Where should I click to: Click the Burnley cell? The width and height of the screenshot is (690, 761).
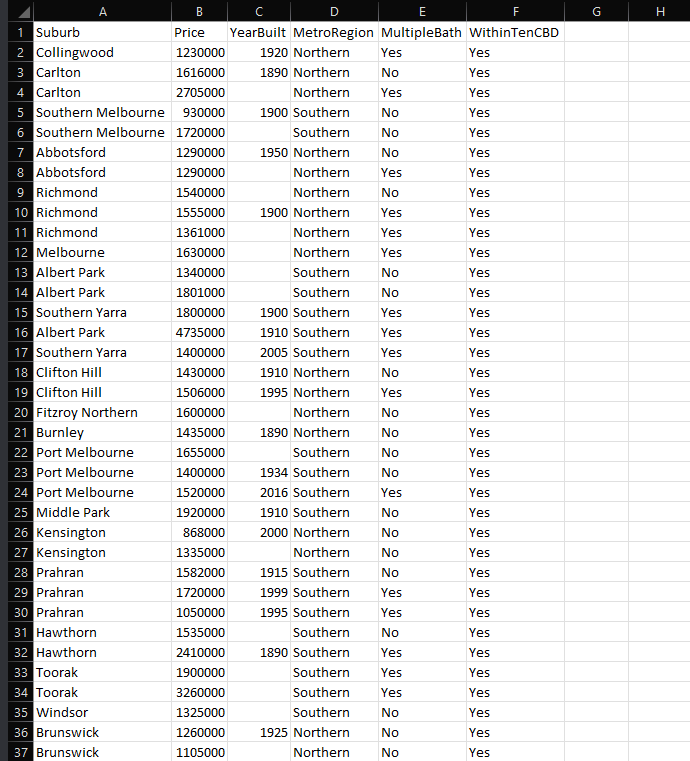click(x=102, y=432)
